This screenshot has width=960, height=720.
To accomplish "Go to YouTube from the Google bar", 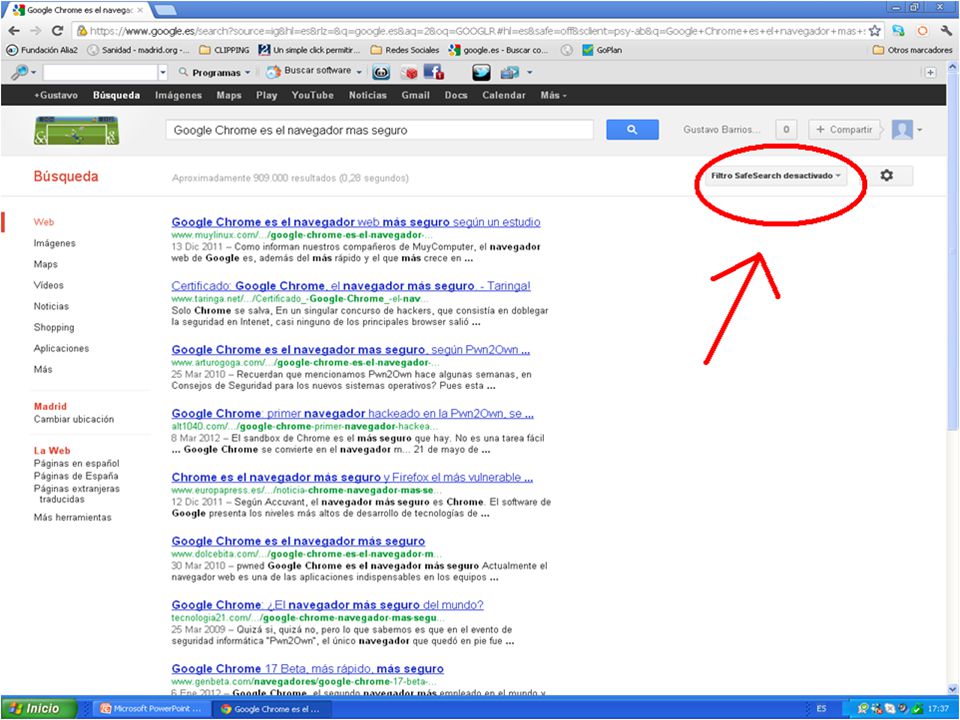I will [313, 96].
